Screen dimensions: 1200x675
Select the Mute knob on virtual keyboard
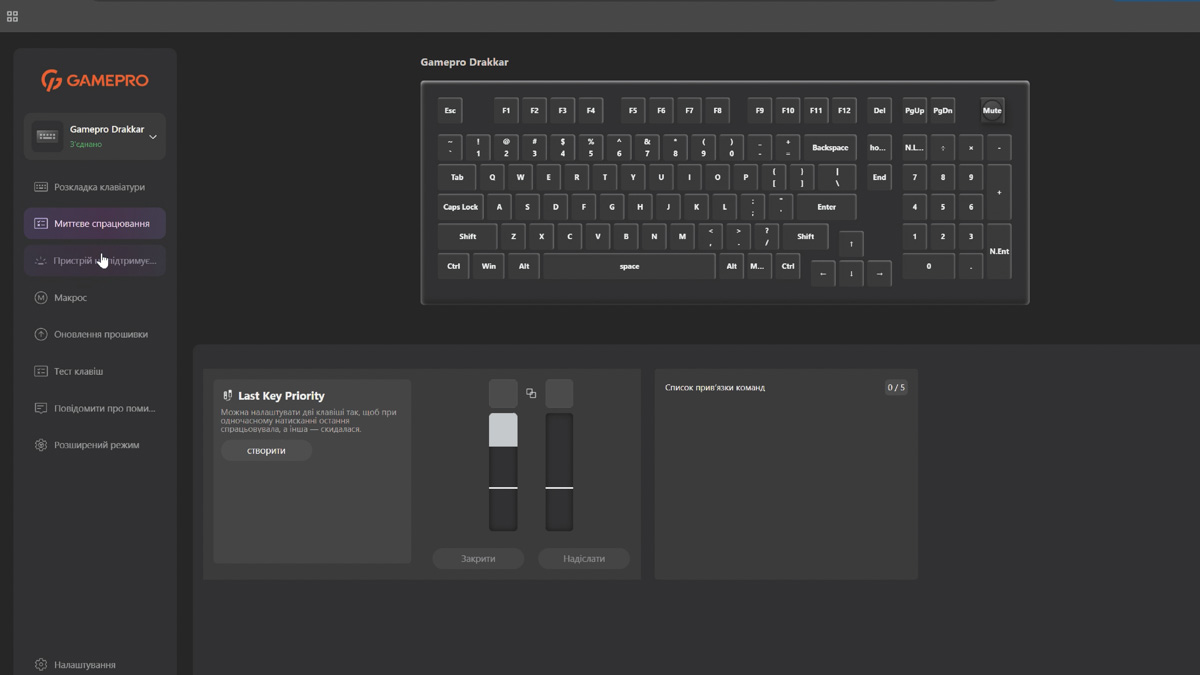992,111
